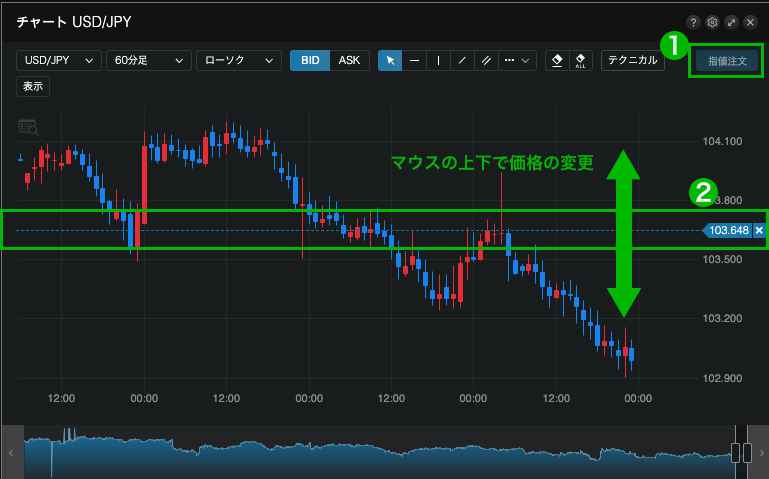Select the vertical line drawing tool
Viewport: 769px width, 479px height.
point(438,61)
